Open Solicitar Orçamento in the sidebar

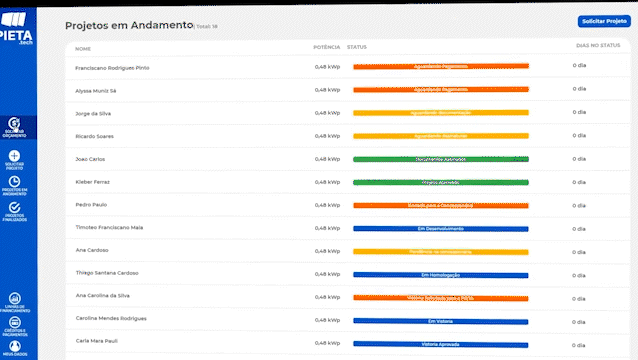[x=15, y=127]
